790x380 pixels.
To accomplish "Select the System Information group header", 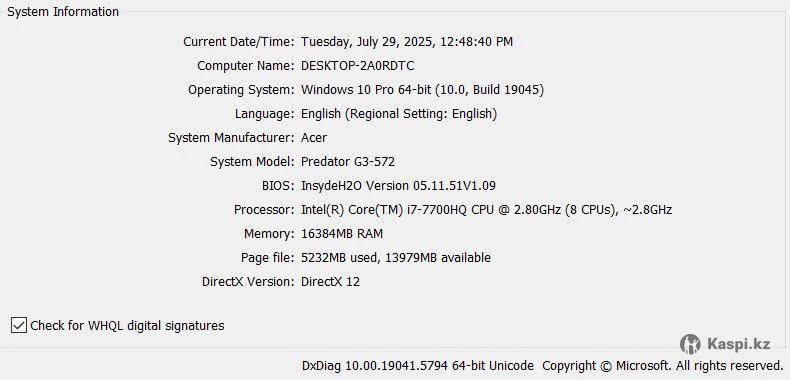I will point(63,12).
